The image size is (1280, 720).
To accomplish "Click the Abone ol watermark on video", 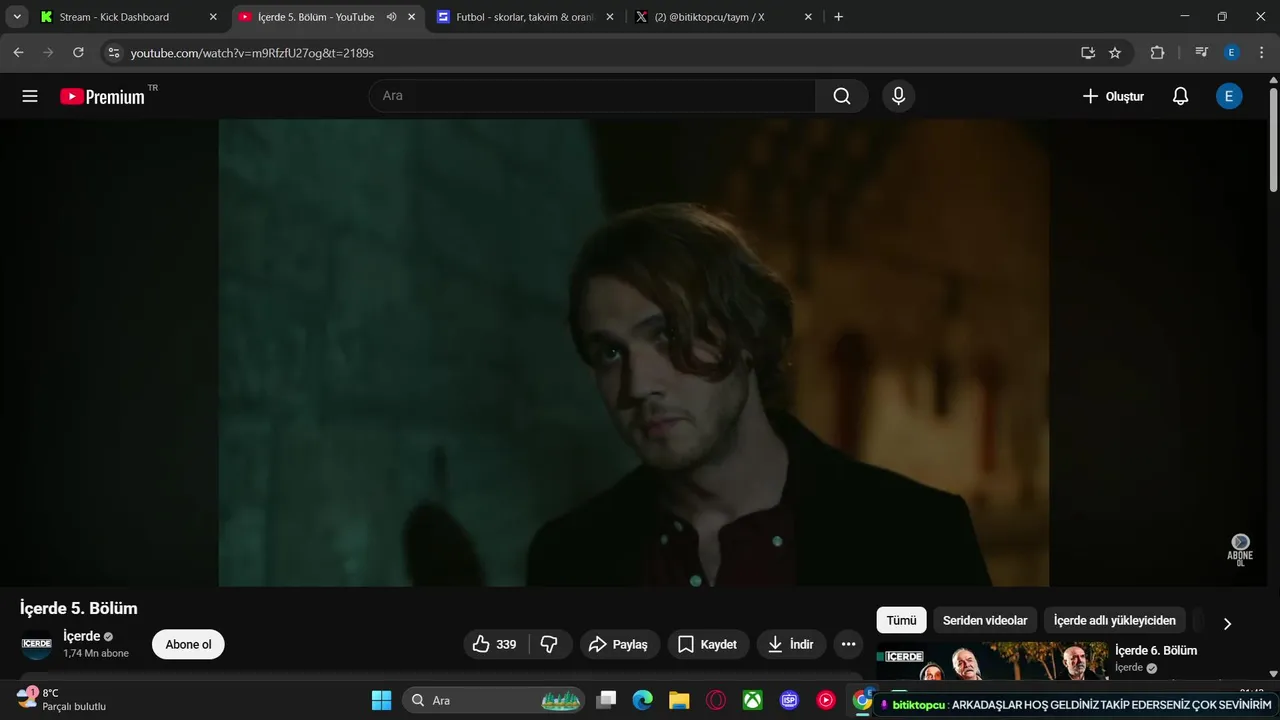I will point(1240,550).
